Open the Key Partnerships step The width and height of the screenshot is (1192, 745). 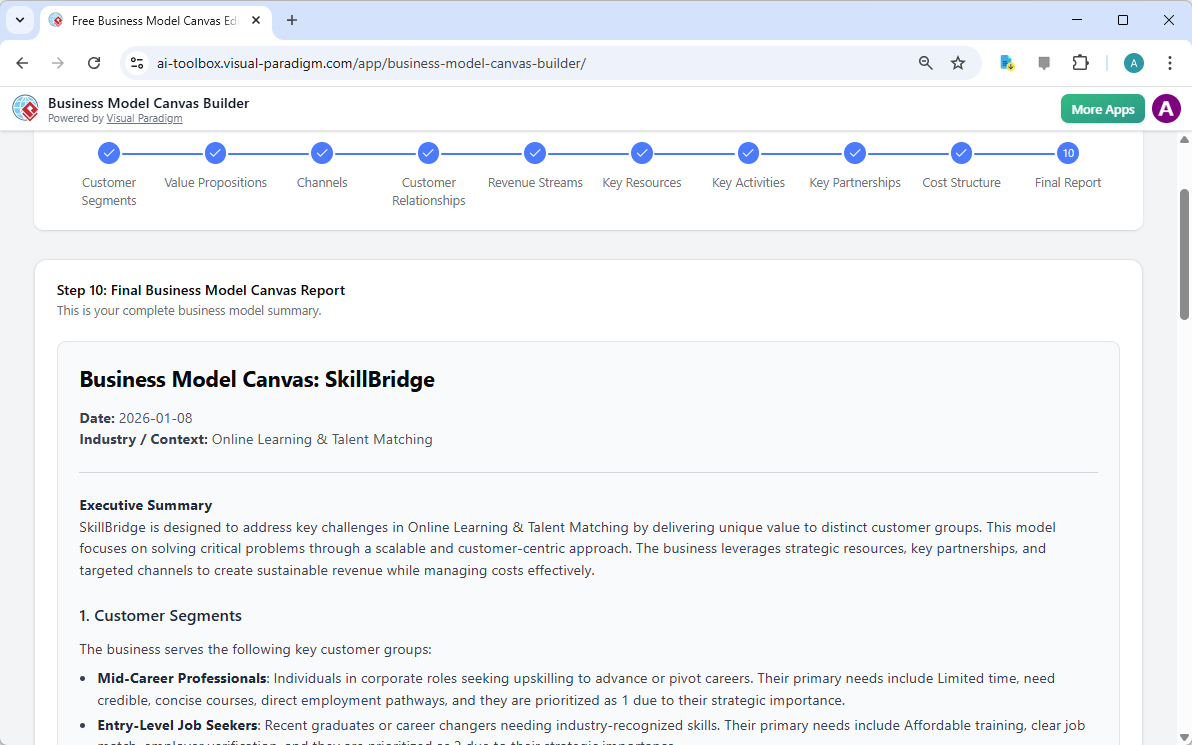click(x=855, y=153)
